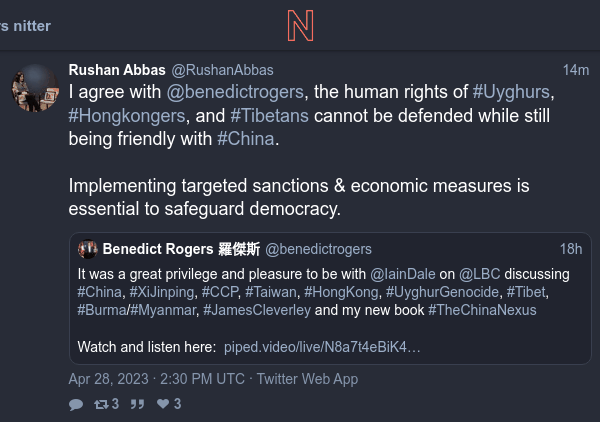
Task: Click the 14m tweet timestamp
Action: coord(576,70)
